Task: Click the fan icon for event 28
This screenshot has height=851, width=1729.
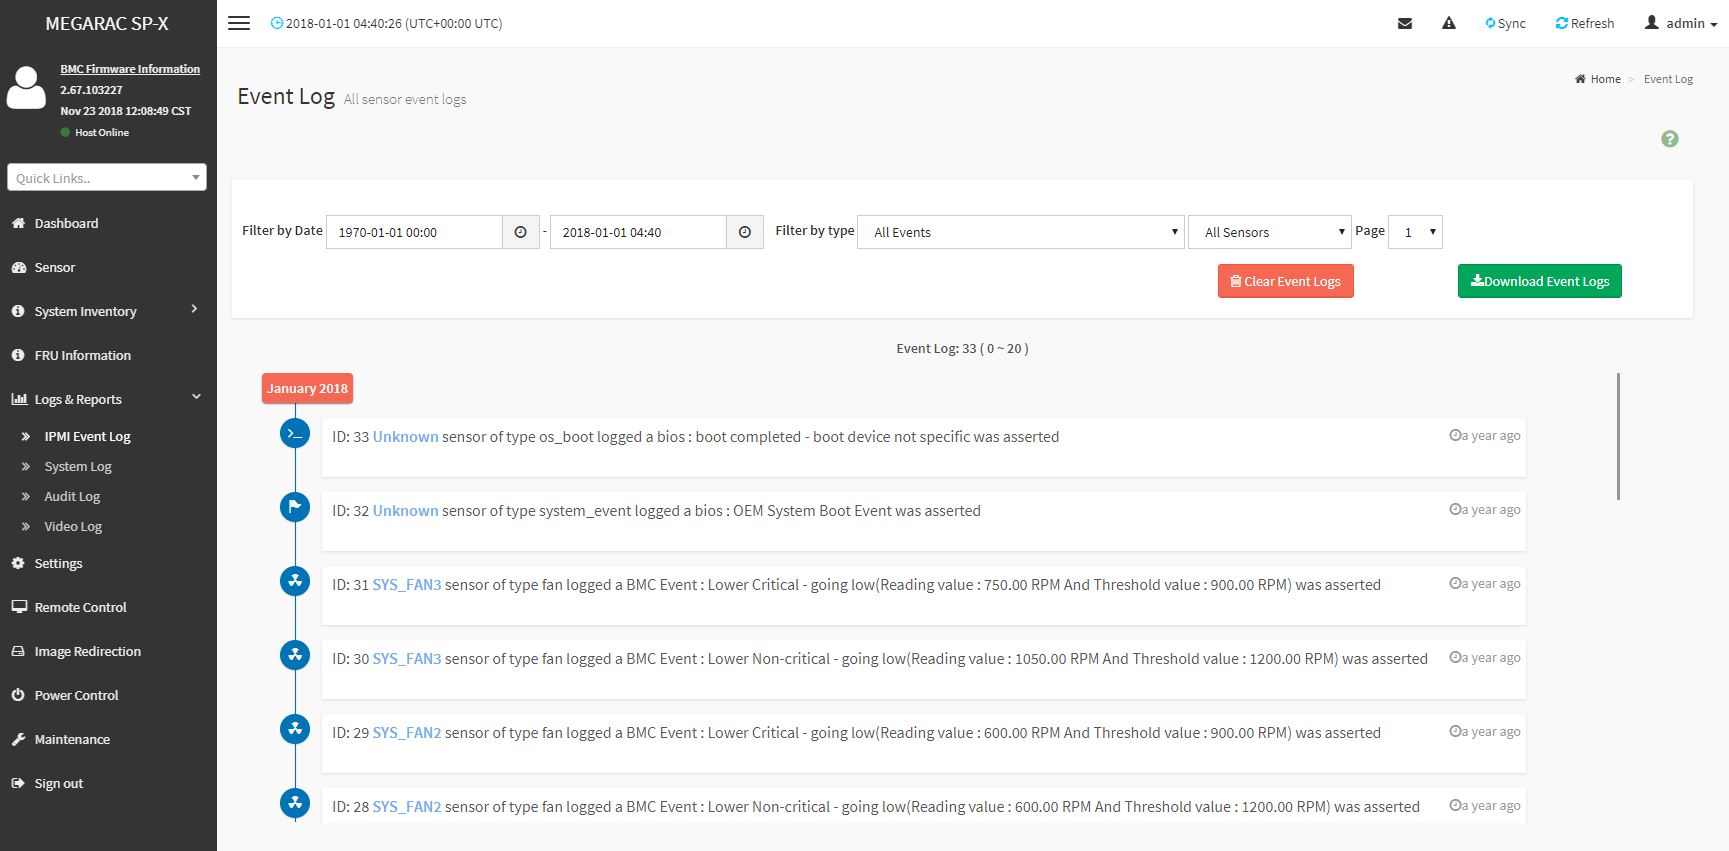Action: tap(295, 803)
